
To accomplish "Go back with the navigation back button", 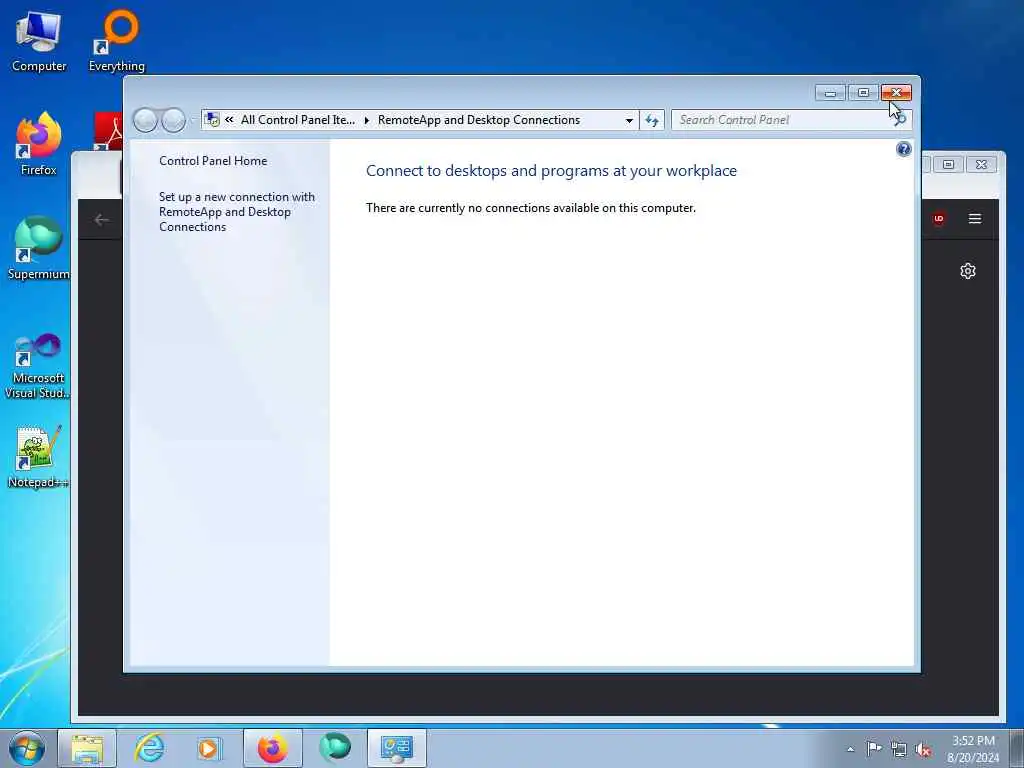I will 145,120.
